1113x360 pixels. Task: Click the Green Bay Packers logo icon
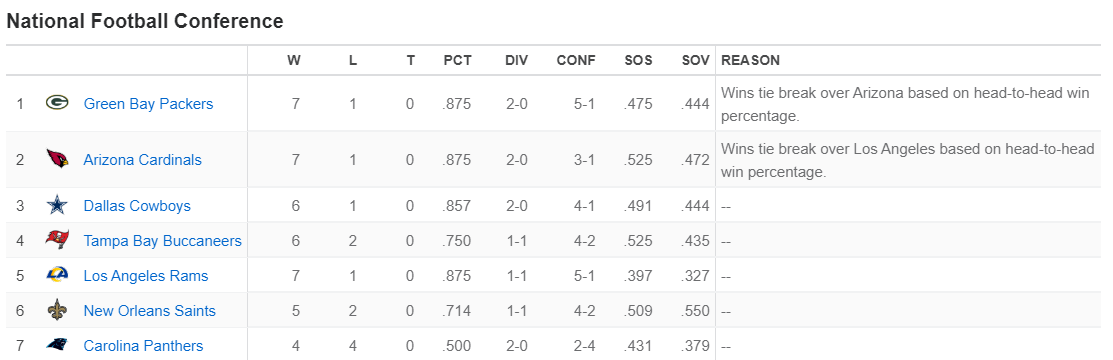57,104
